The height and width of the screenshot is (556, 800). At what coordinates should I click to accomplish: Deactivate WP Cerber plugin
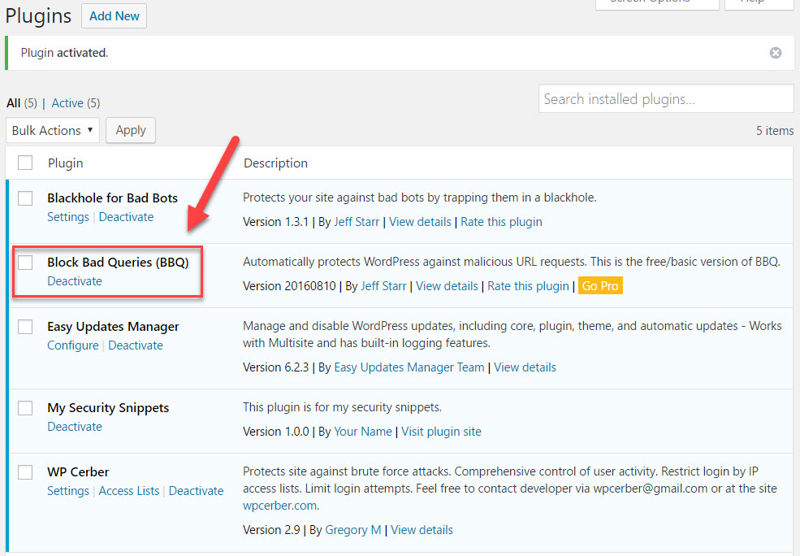pyautogui.click(x=196, y=491)
